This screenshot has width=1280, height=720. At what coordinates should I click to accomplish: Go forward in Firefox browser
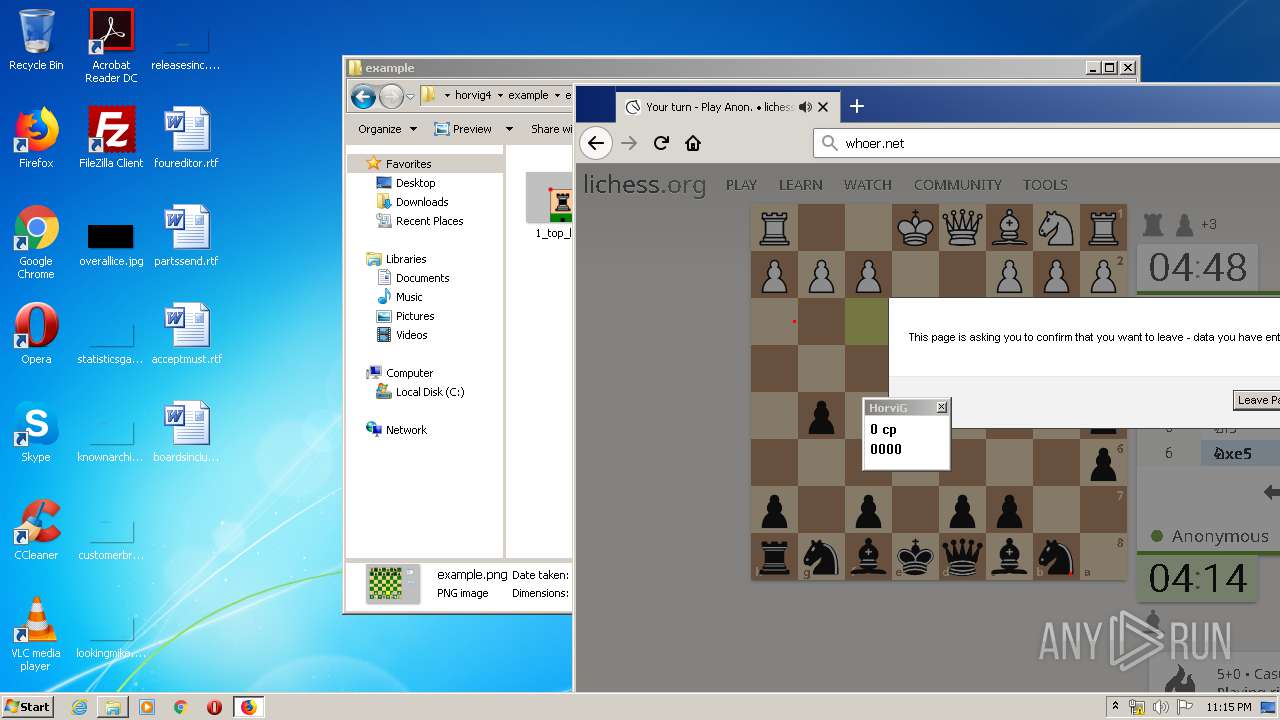[629, 143]
